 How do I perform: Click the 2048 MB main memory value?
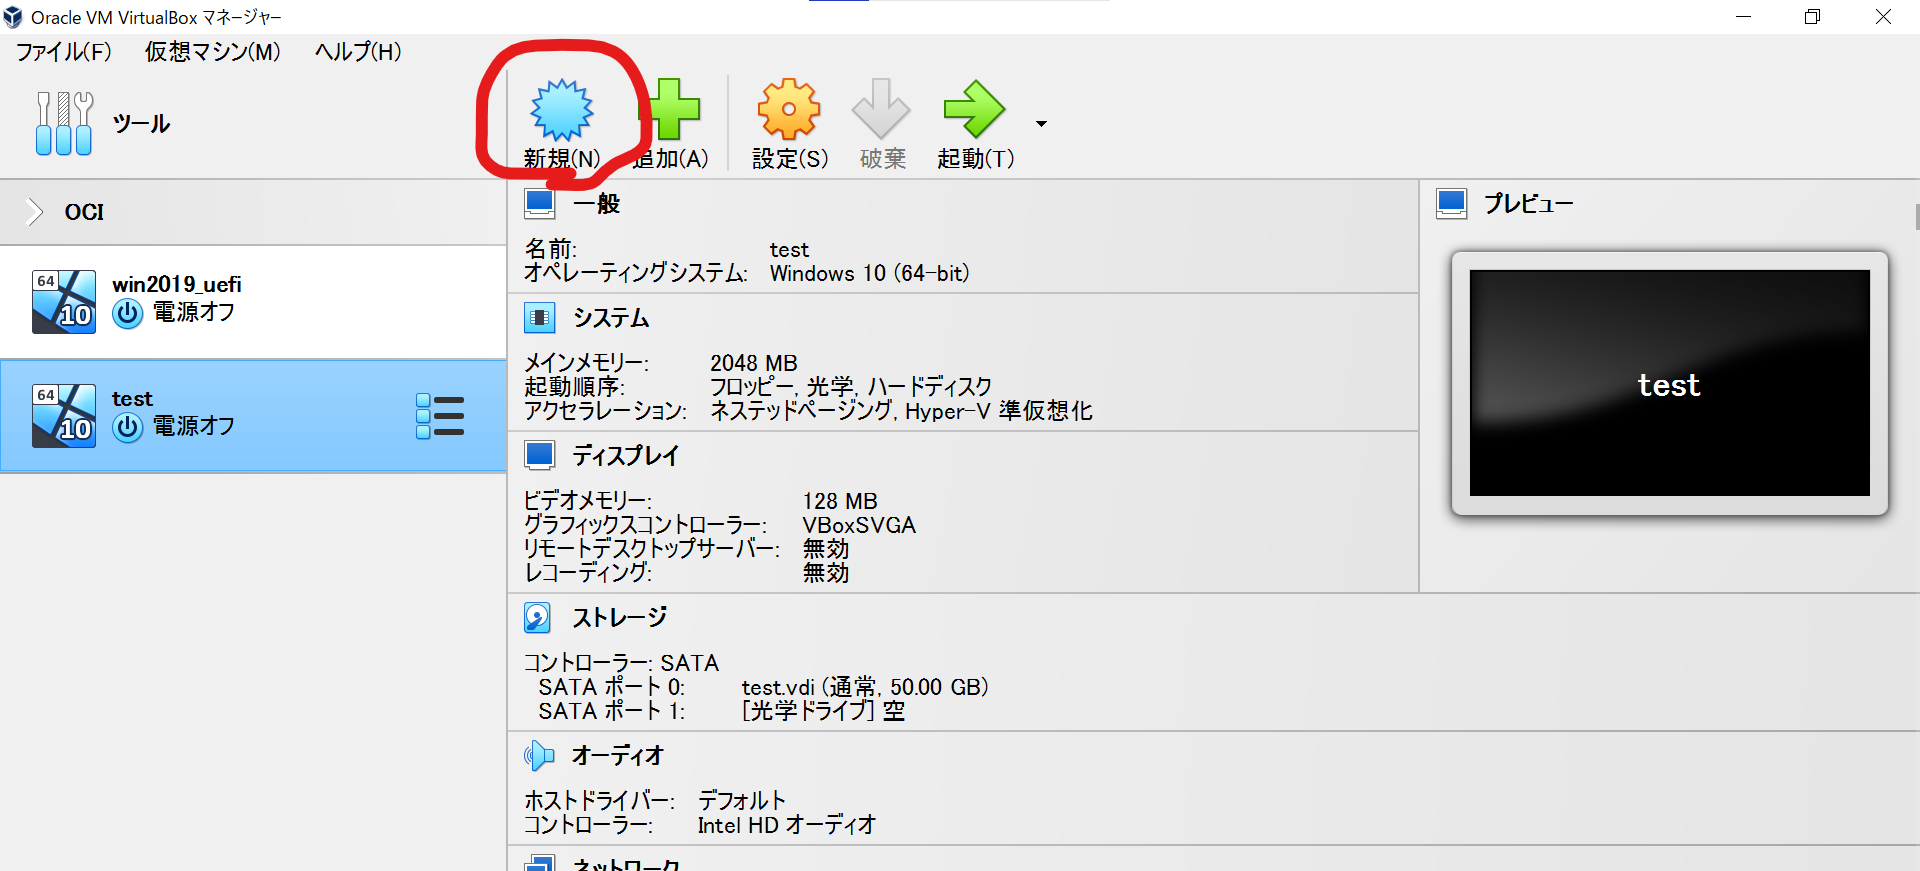(x=754, y=363)
